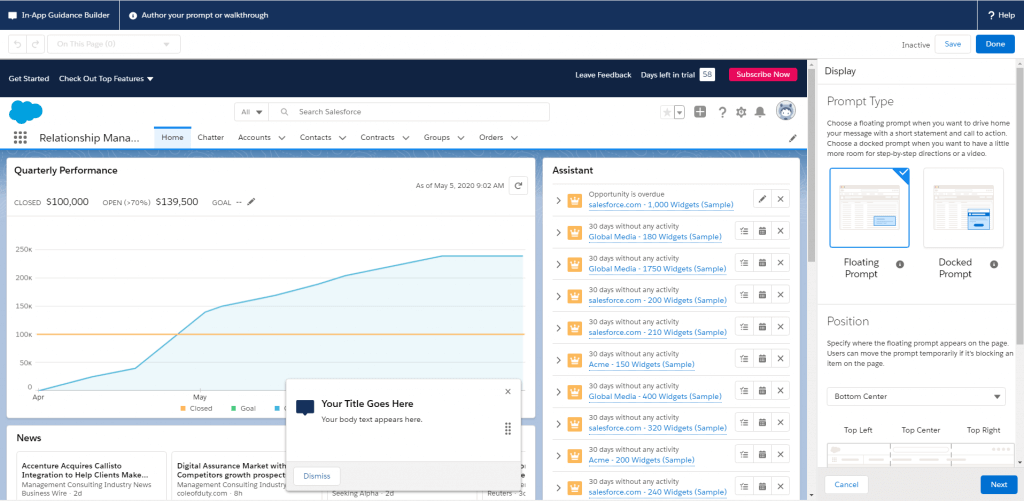The height and width of the screenshot is (501, 1024).
Task: Expand the Acme 200 Widgets row
Action: click(x=558, y=455)
